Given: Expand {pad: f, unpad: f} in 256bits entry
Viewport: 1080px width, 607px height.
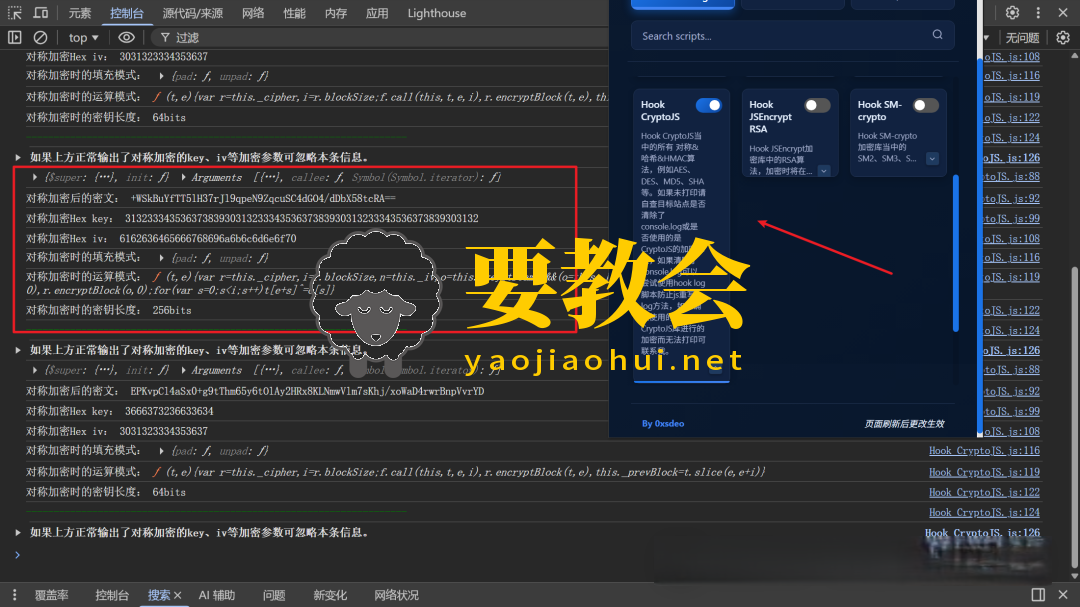Looking at the screenshot, I should click(161, 258).
